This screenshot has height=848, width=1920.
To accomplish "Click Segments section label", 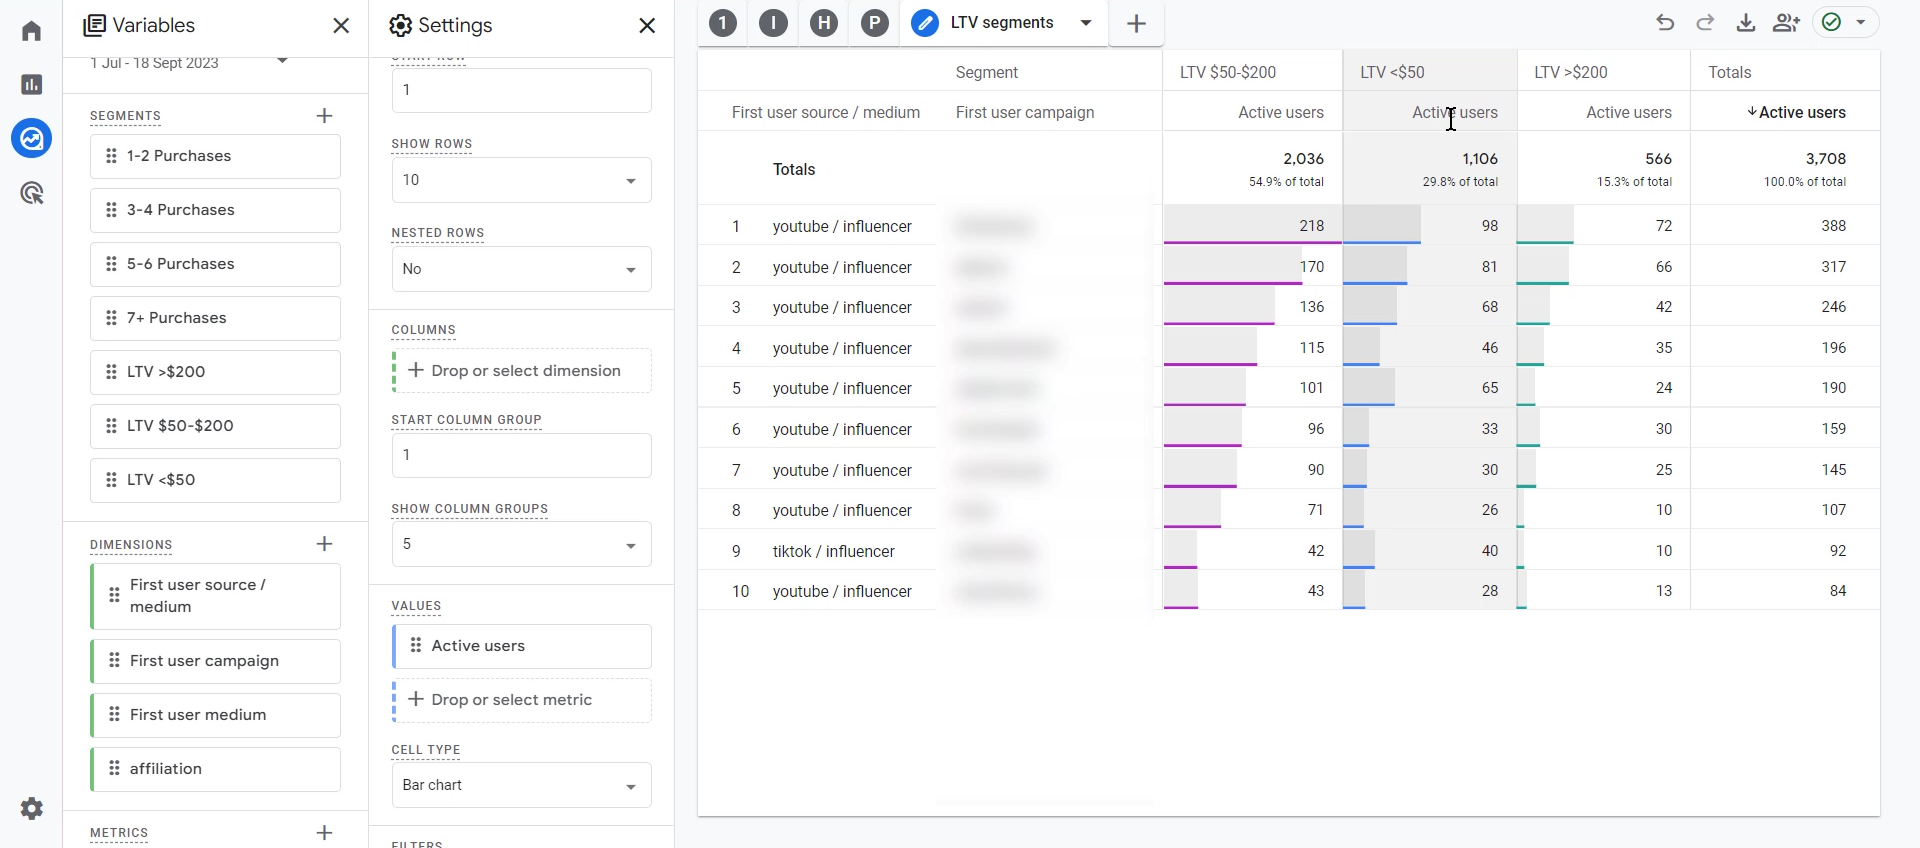I will click(x=125, y=116).
